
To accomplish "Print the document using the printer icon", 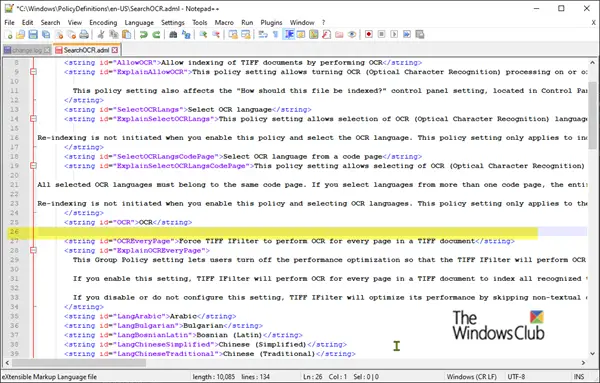I will (84, 34).
